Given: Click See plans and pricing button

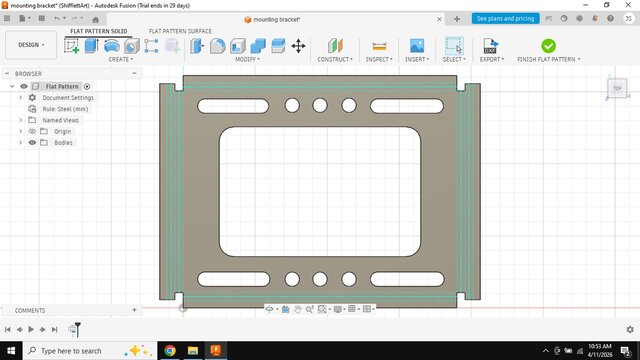Looking at the screenshot, I should [505, 18].
